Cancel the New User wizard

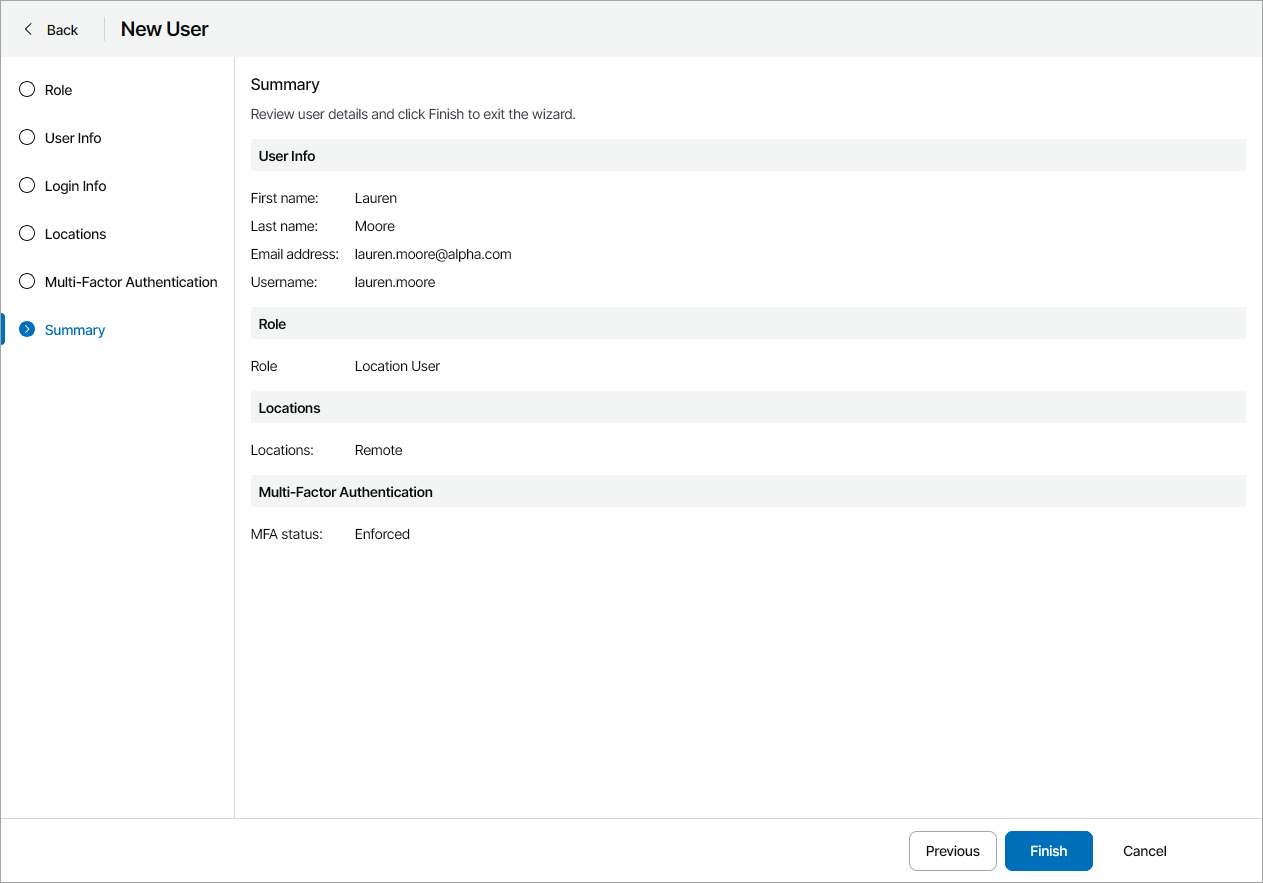[1144, 850]
